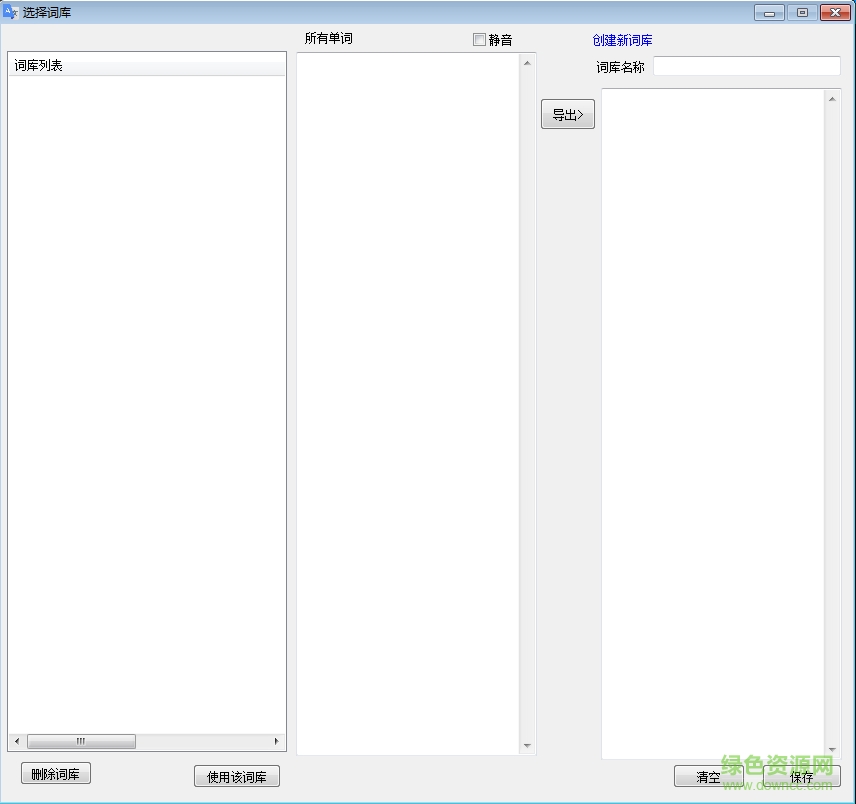
Task: Click up arrow of new 词库 list scrollbar
Action: tap(832, 99)
